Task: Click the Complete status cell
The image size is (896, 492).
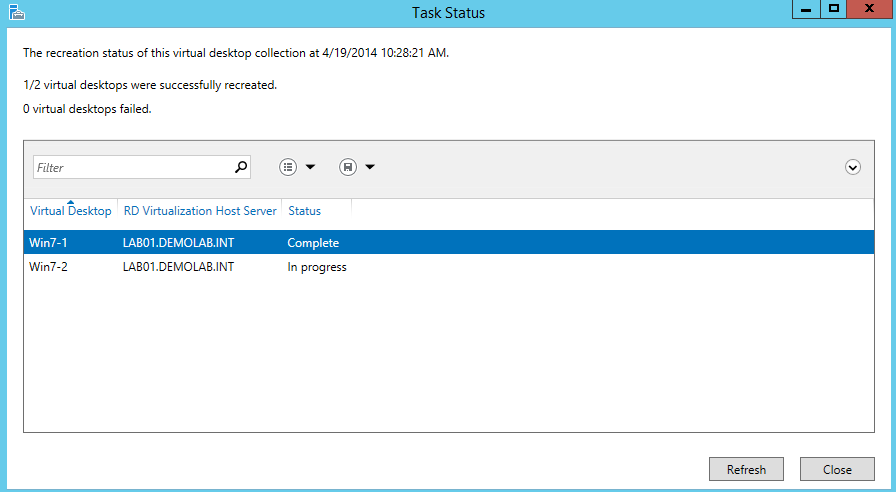Action: click(x=313, y=243)
